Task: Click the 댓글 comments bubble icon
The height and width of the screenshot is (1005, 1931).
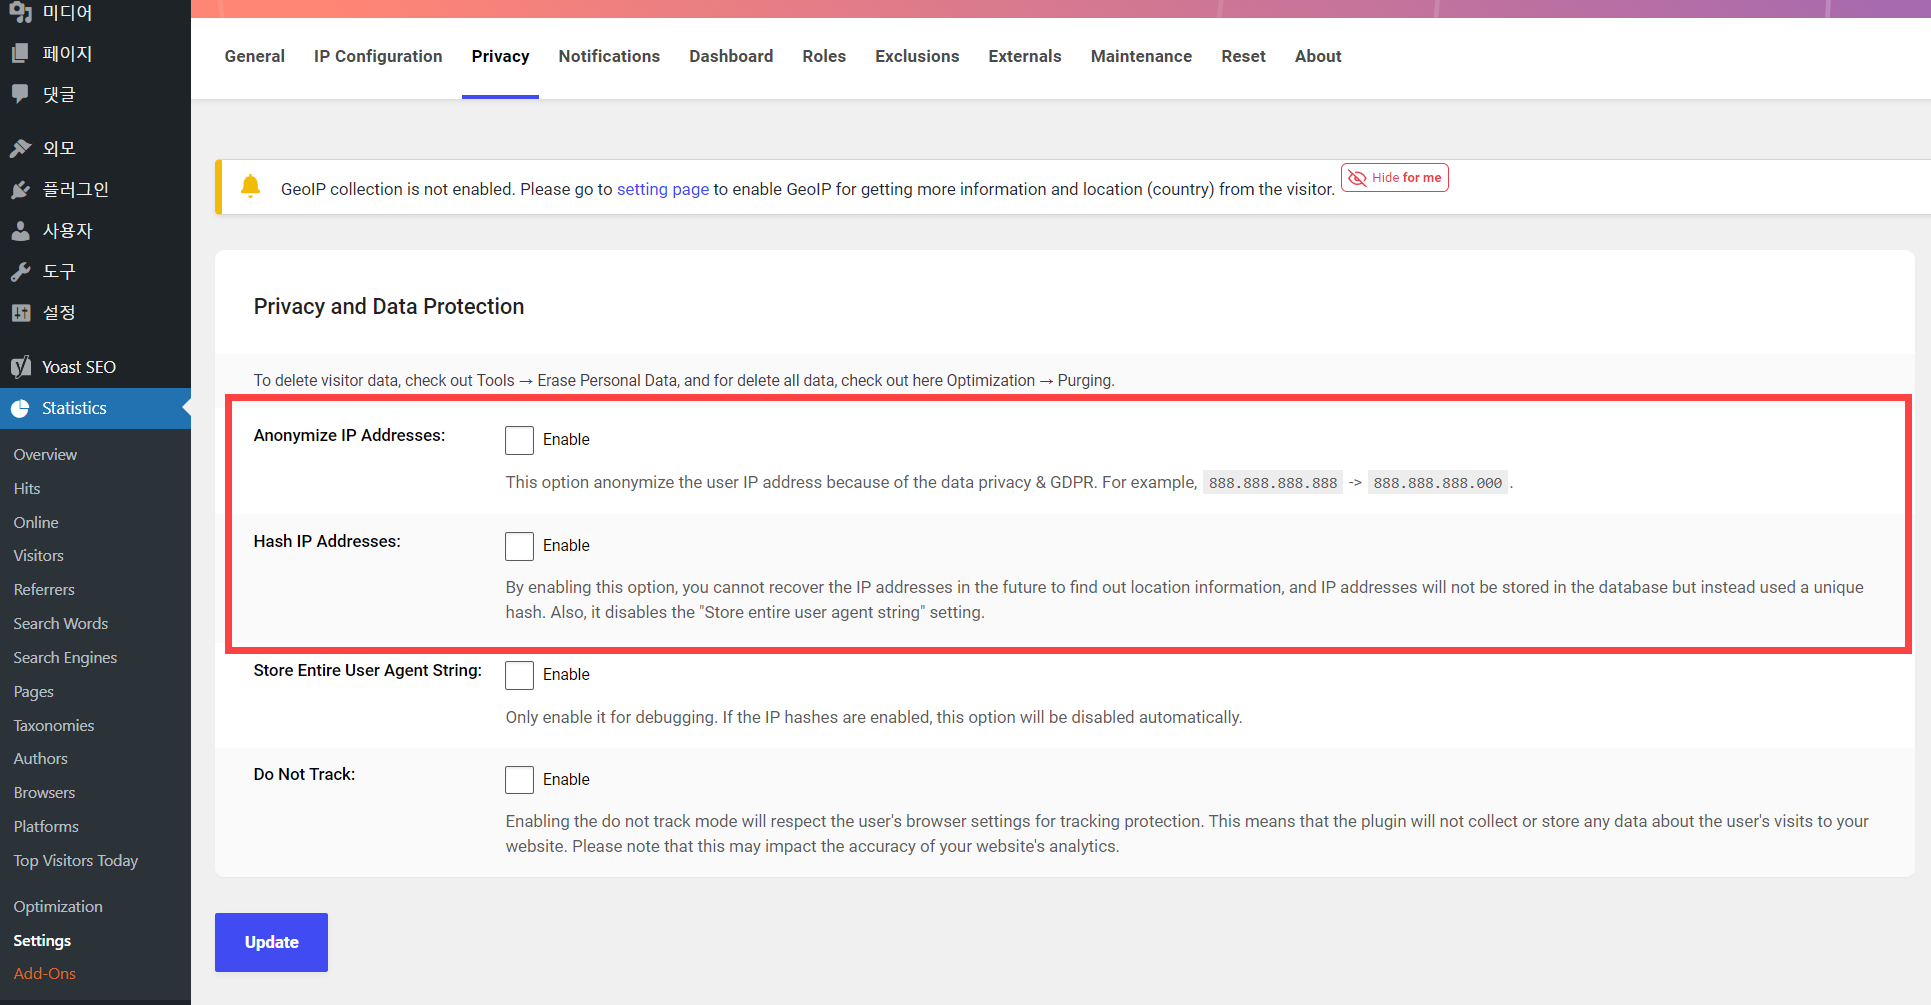Action: [20, 94]
